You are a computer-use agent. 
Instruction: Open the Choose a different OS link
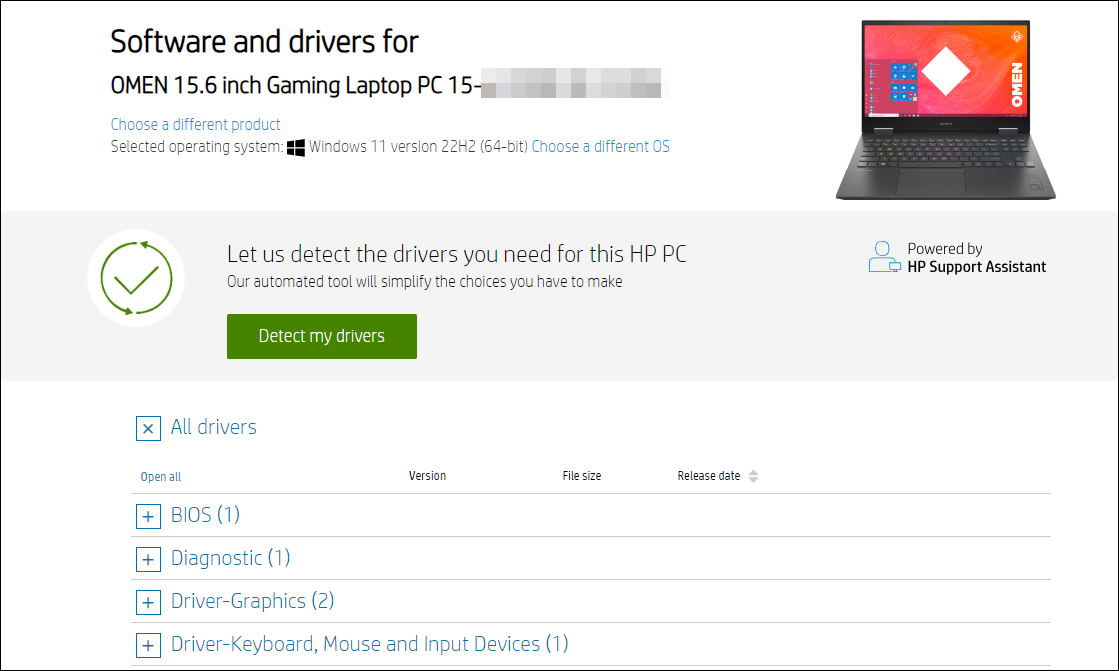pos(601,146)
